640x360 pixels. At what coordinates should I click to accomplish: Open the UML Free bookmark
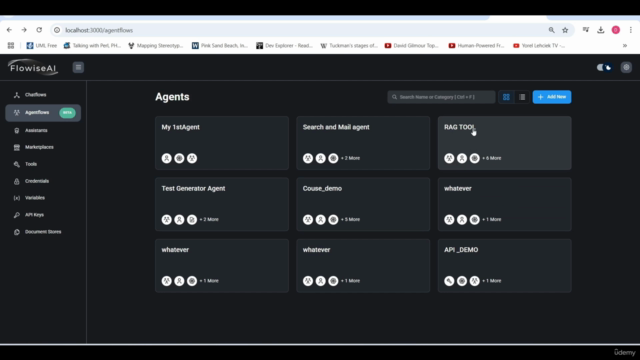42,46
